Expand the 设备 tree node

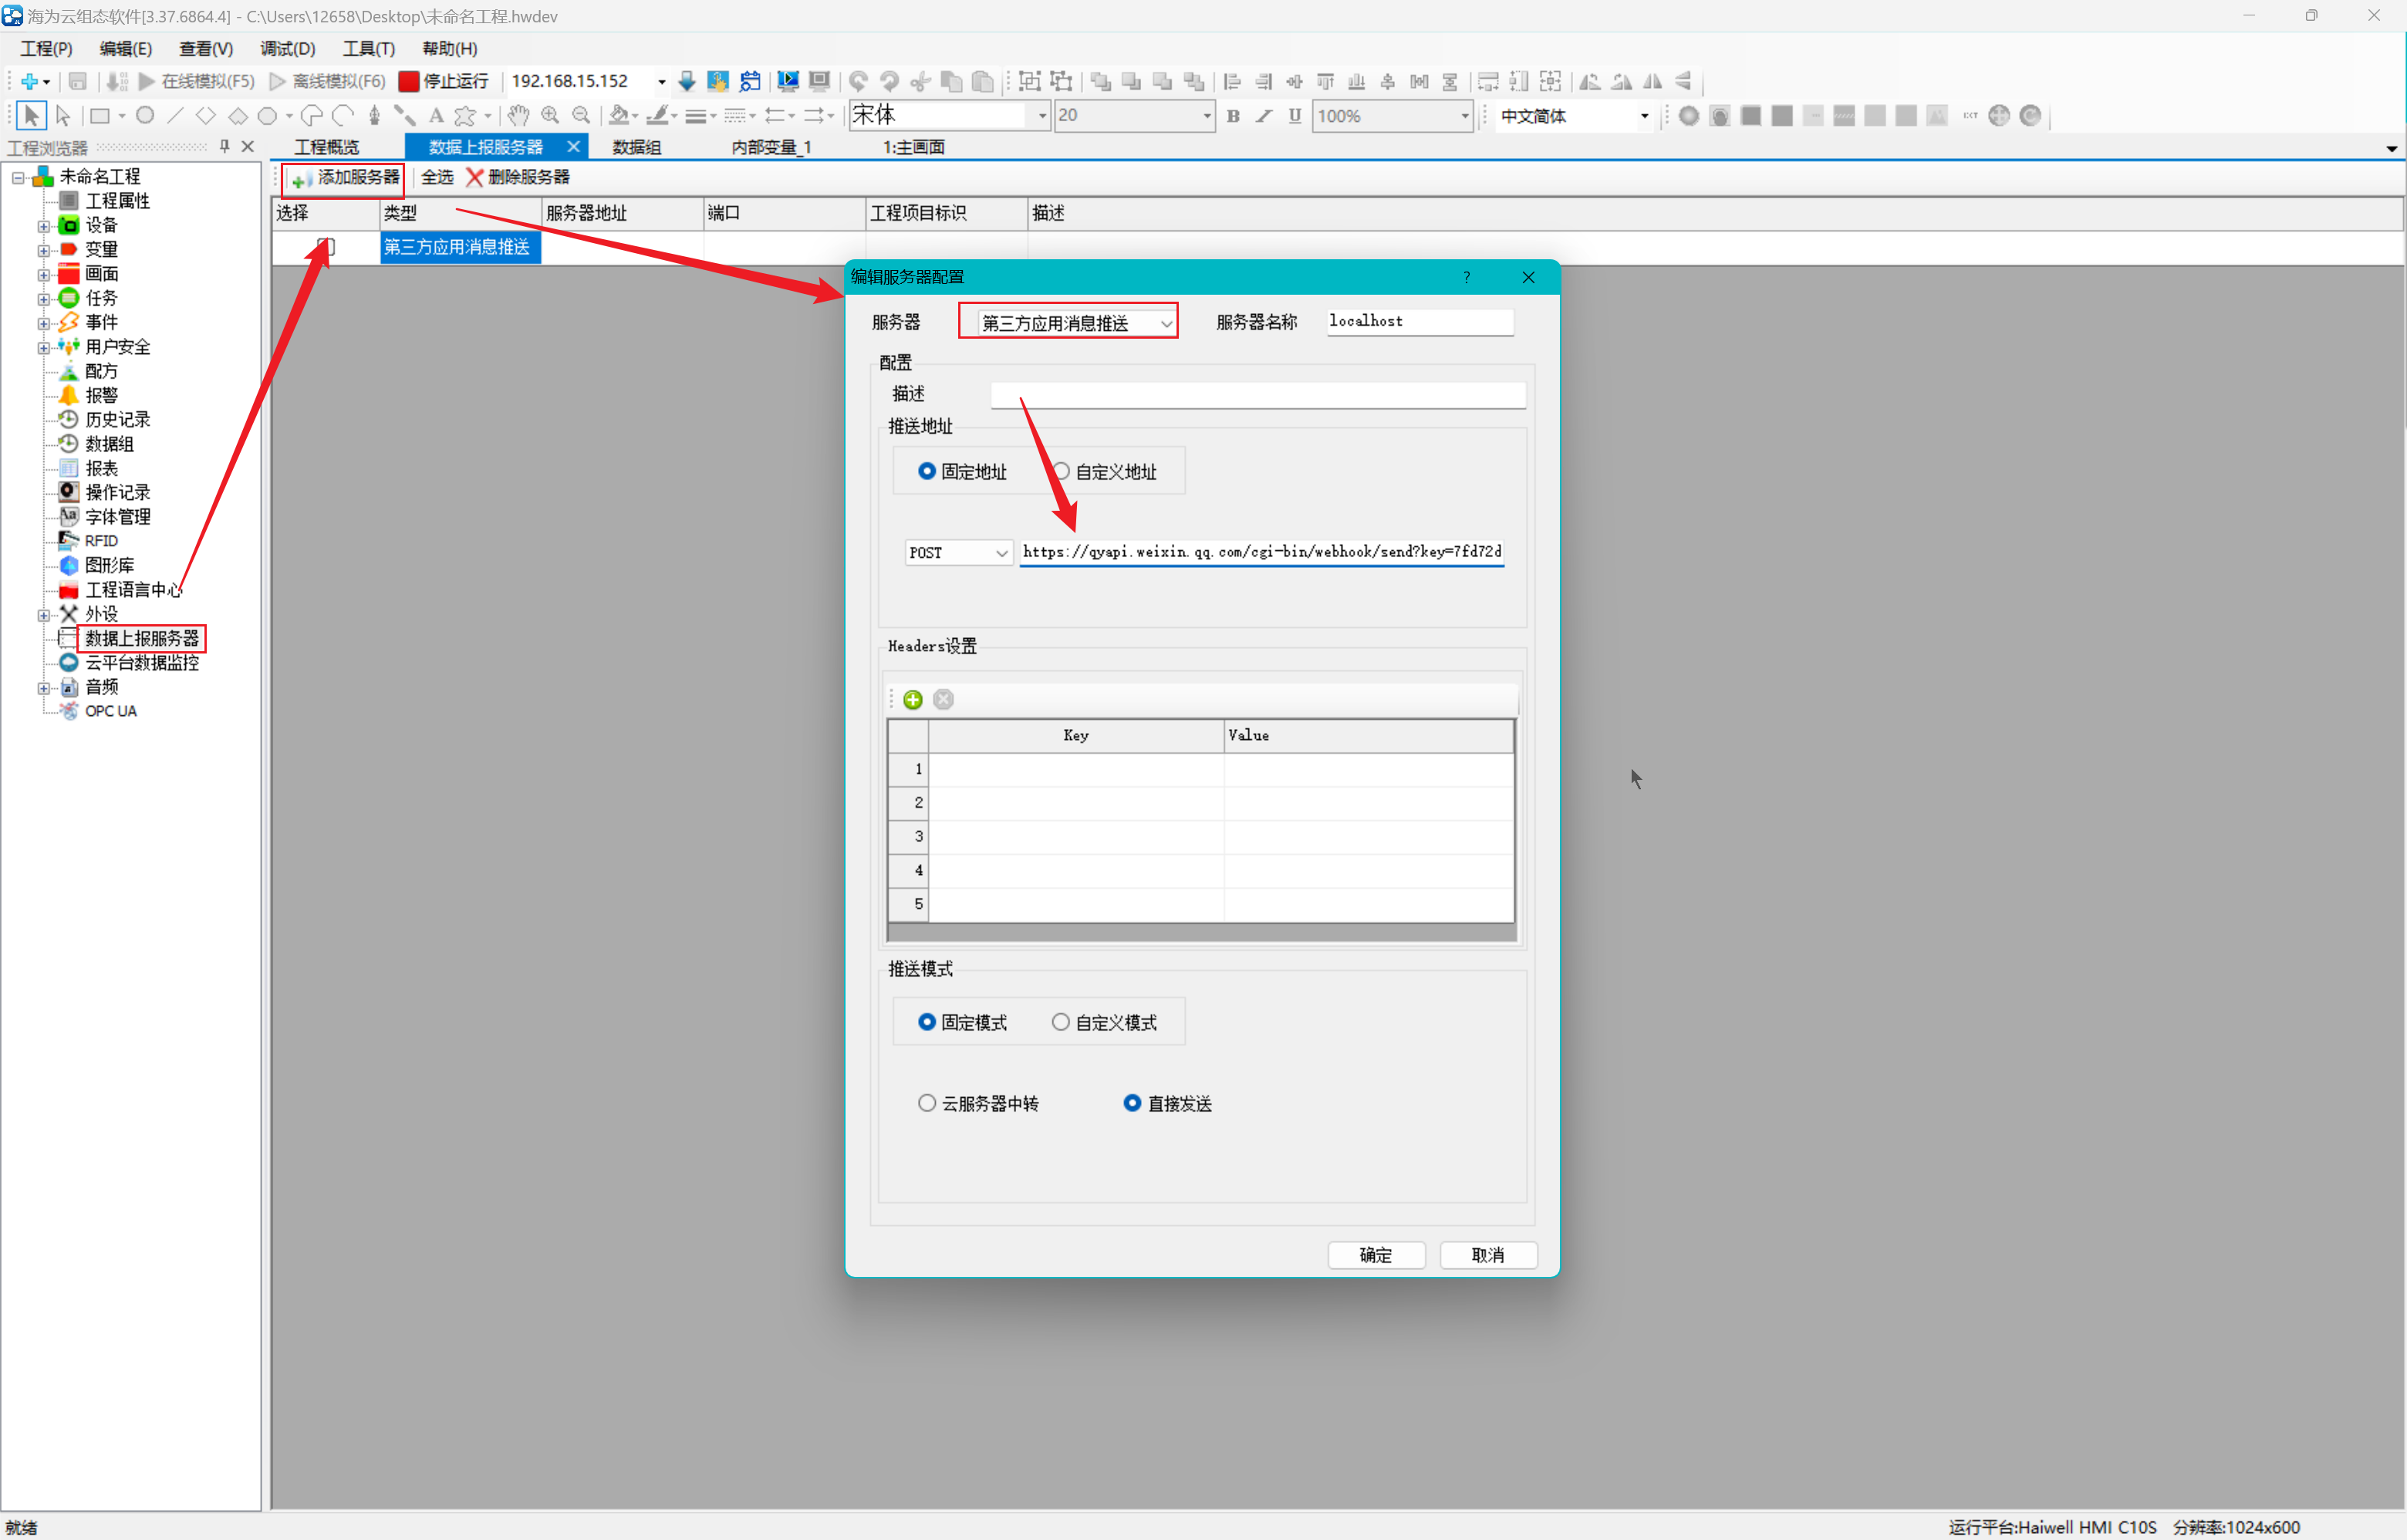(43, 225)
